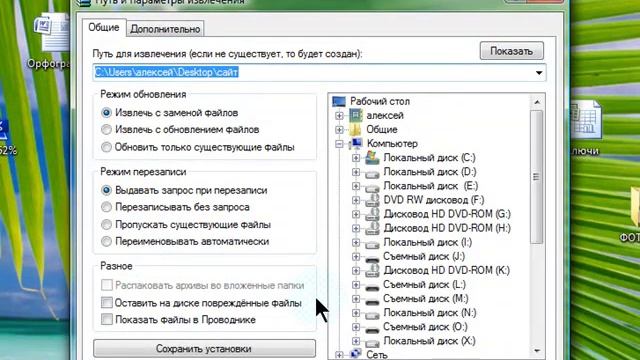Enable Показать файлы в Проводнике checkbox

point(107,319)
